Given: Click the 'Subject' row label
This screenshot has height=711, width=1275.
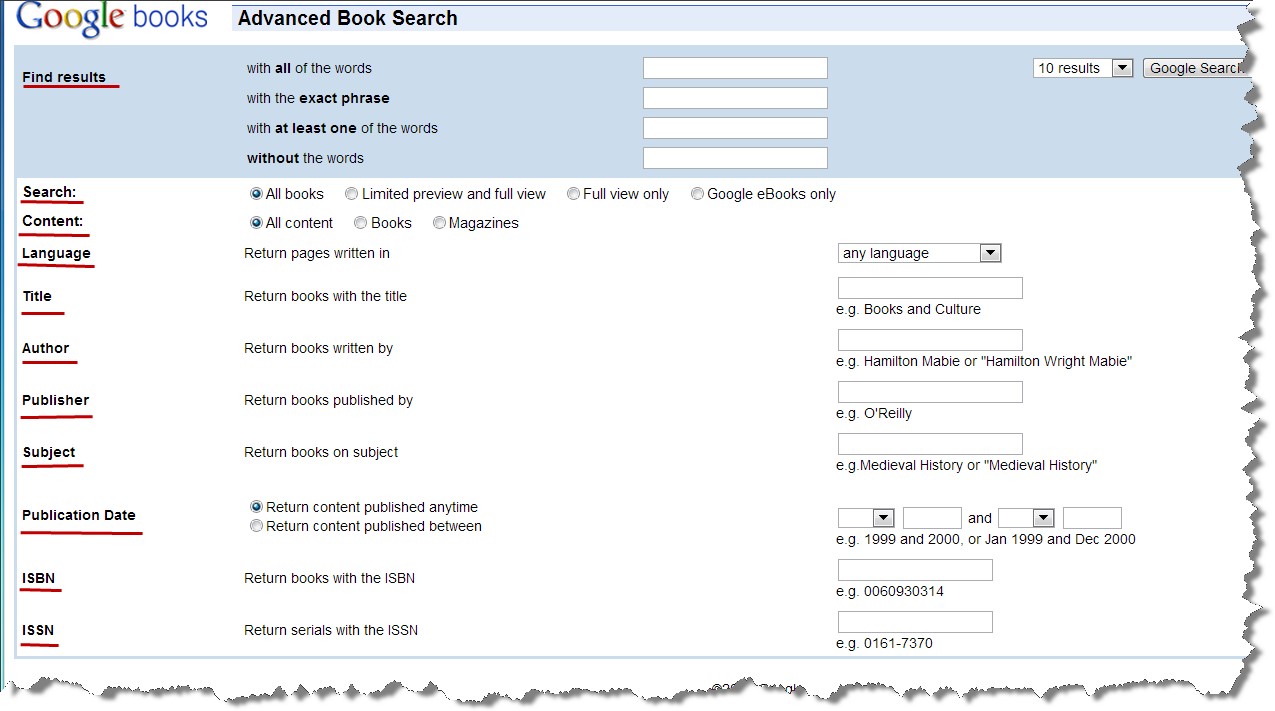Looking at the screenshot, I should 49,452.
